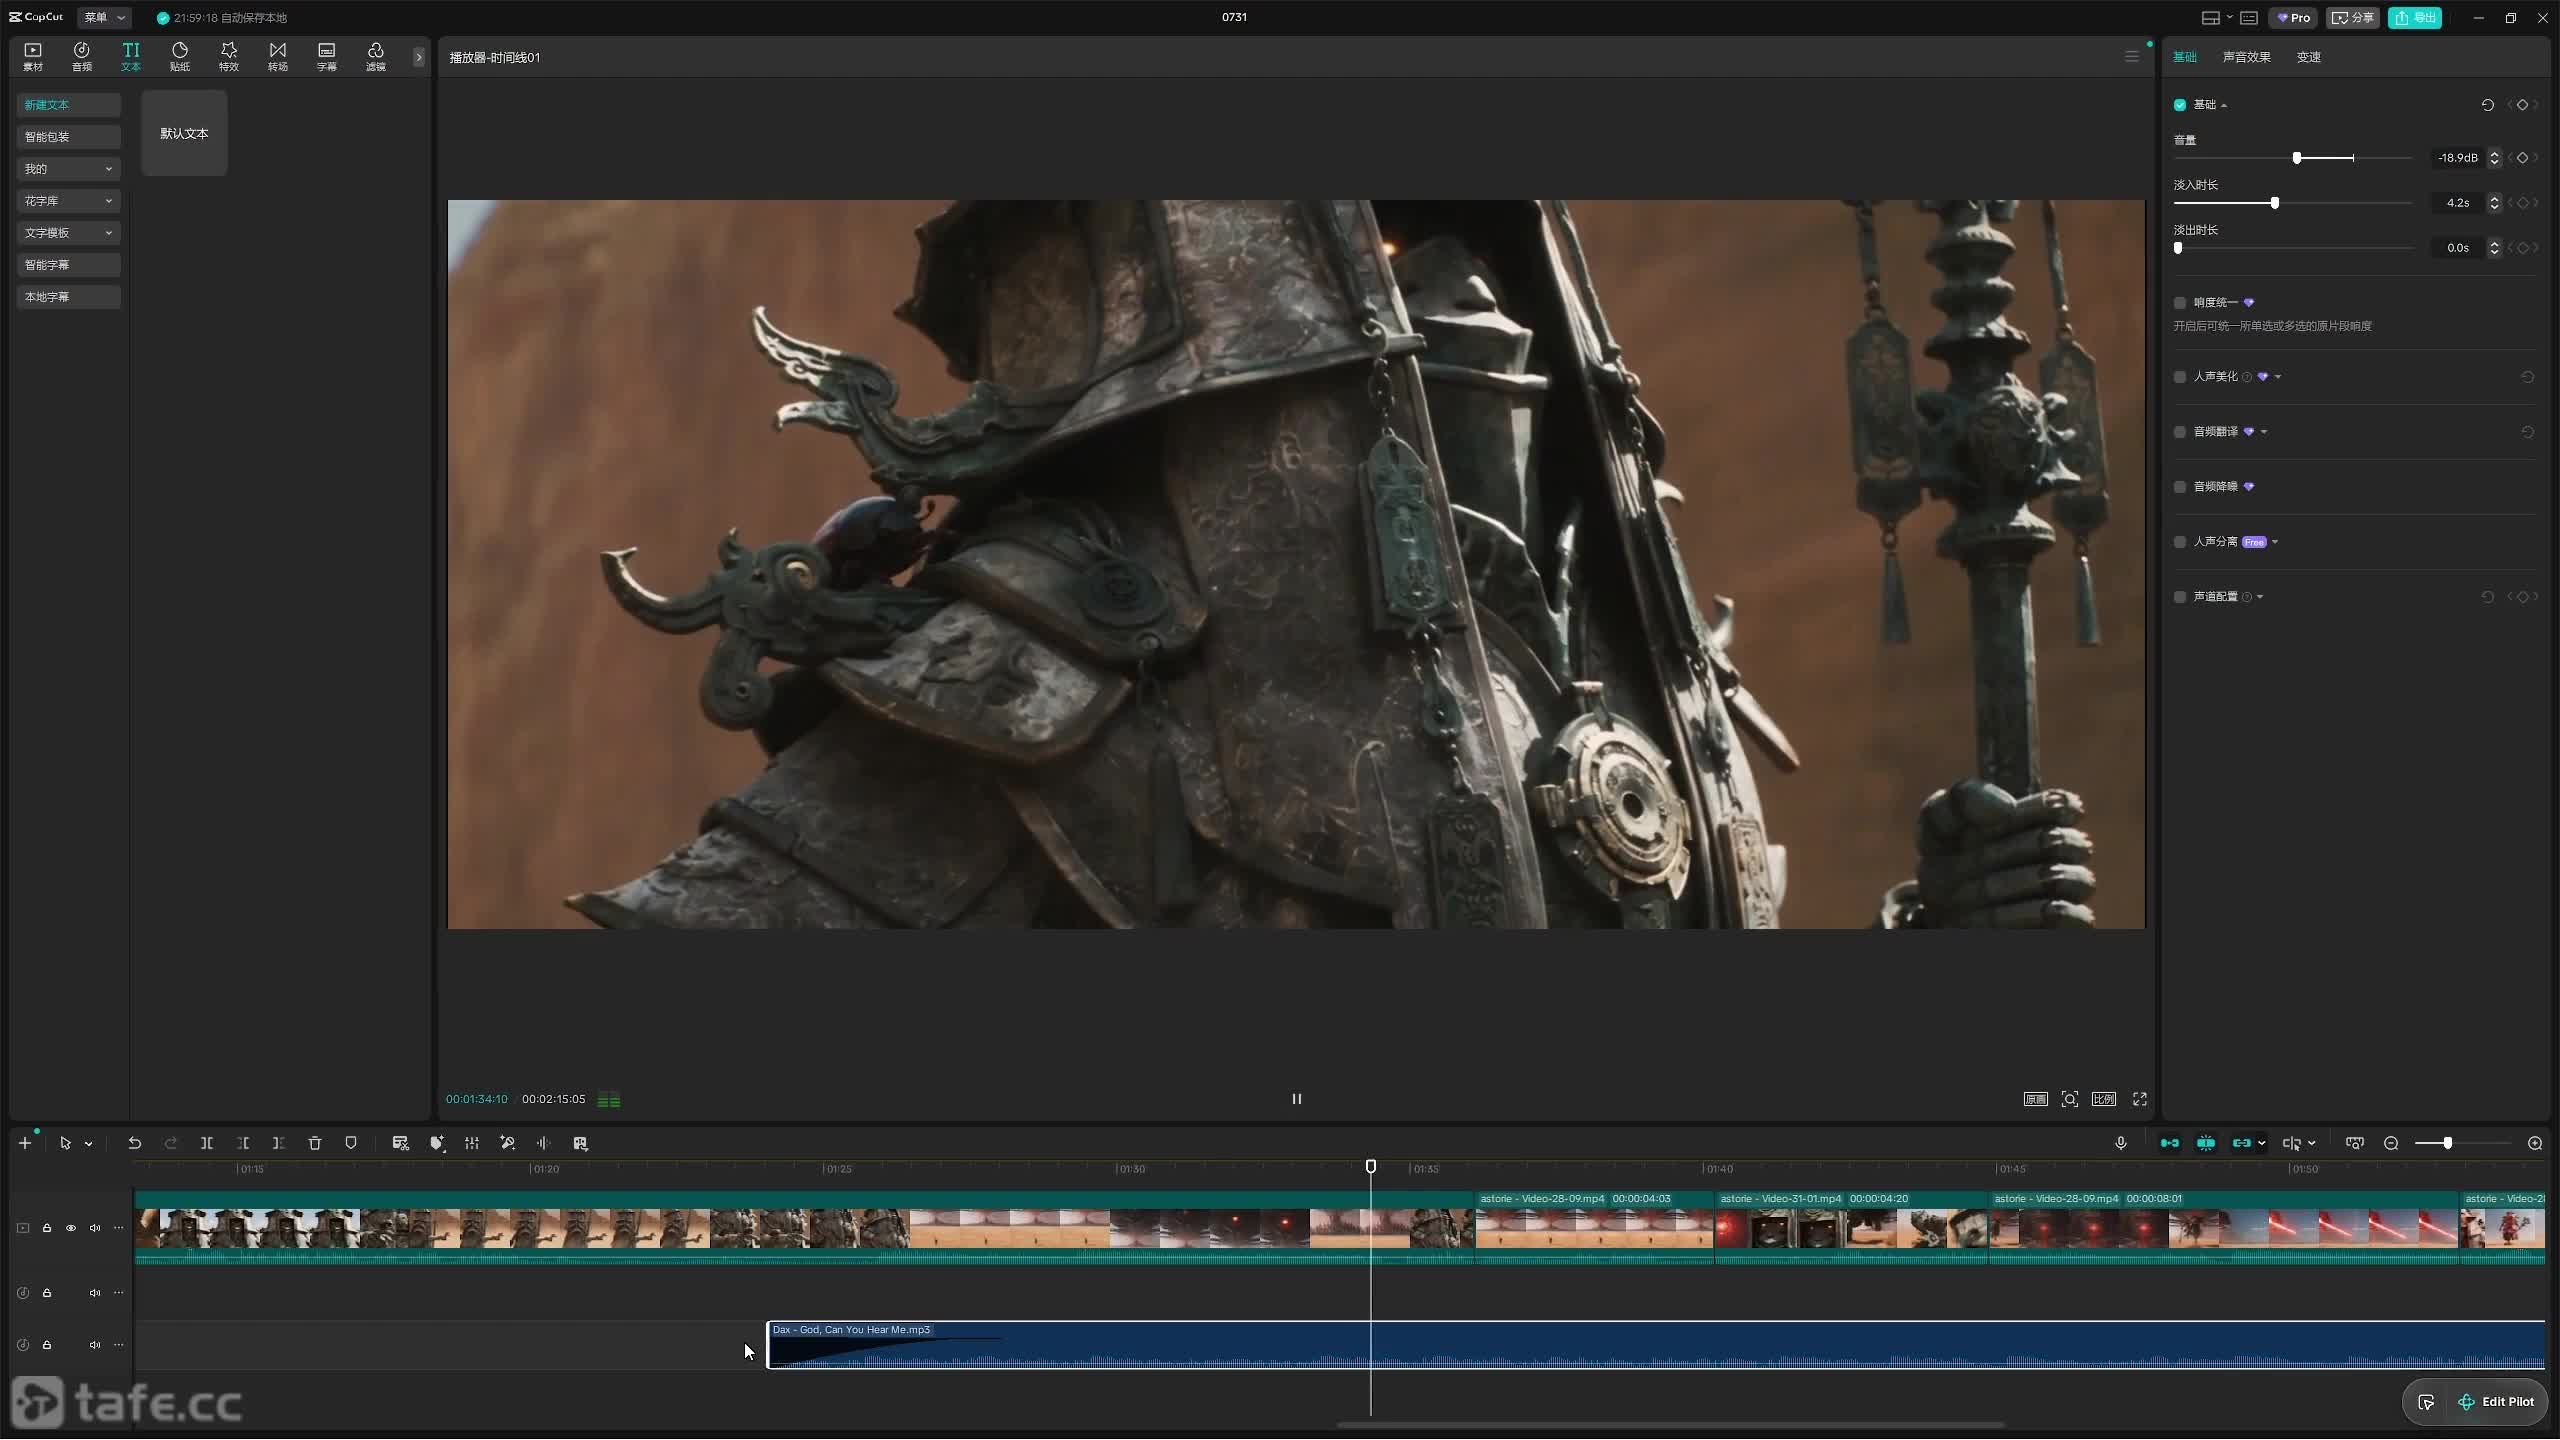Add a marker with the shield icon
2560x1440 pixels.
pos(351,1143)
